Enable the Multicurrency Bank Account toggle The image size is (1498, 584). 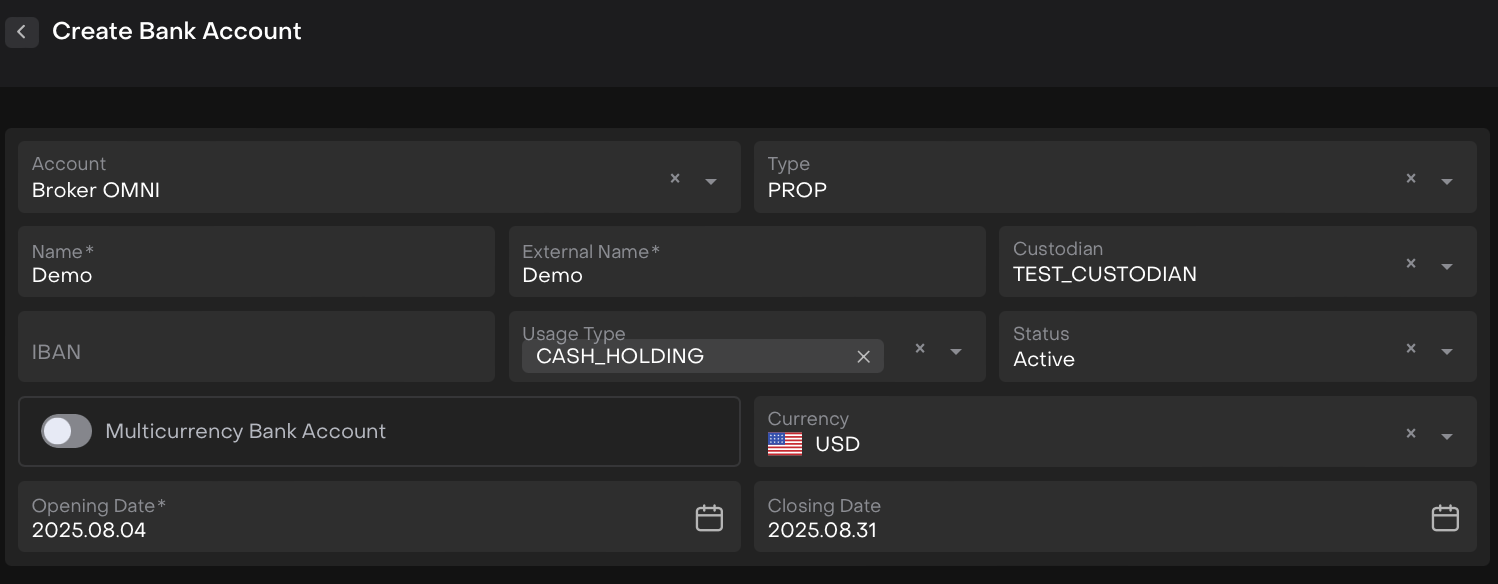point(66,431)
